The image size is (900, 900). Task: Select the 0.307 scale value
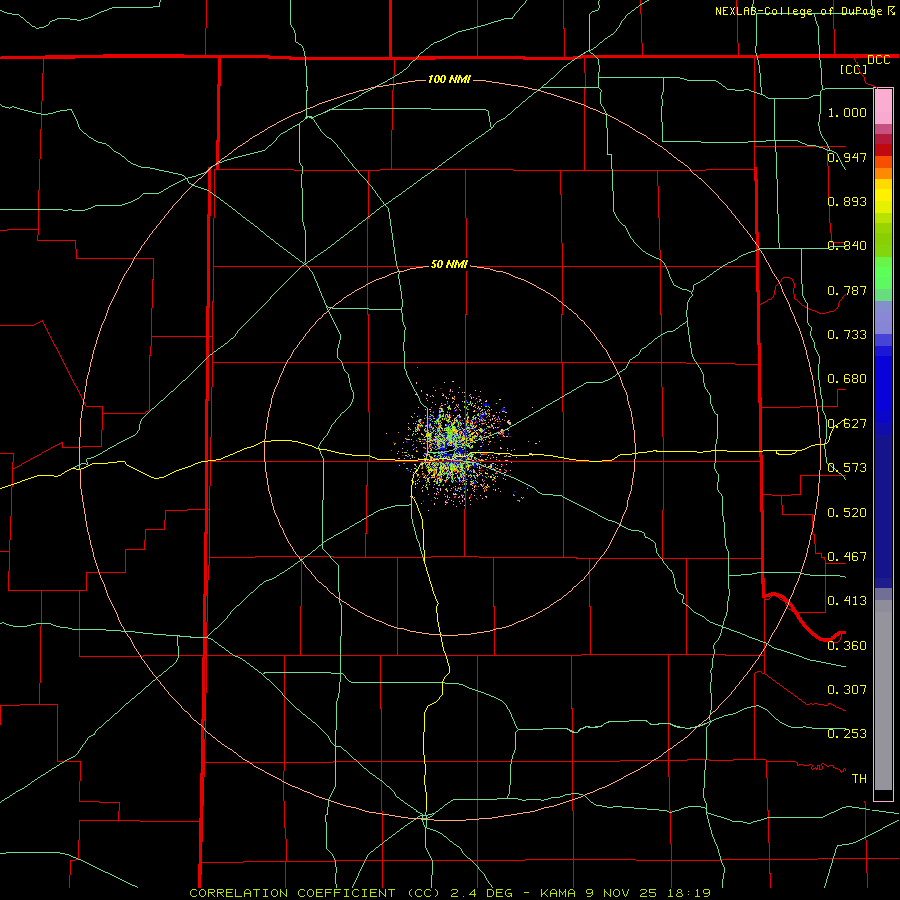click(x=847, y=690)
